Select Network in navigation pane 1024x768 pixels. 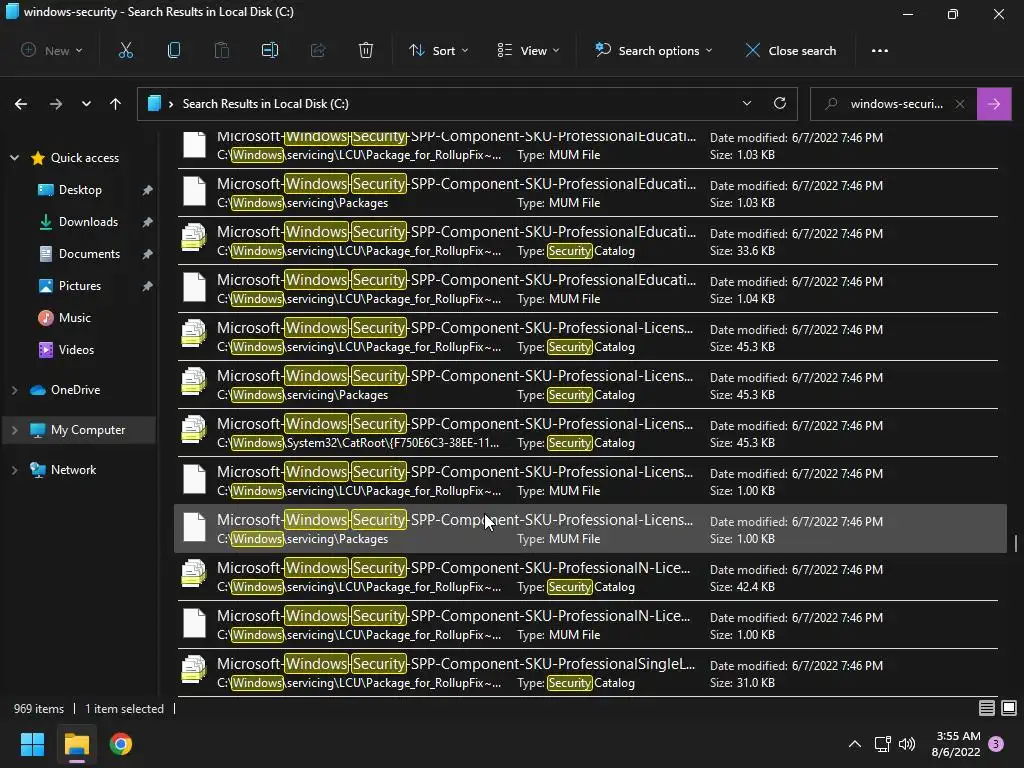(73, 470)
